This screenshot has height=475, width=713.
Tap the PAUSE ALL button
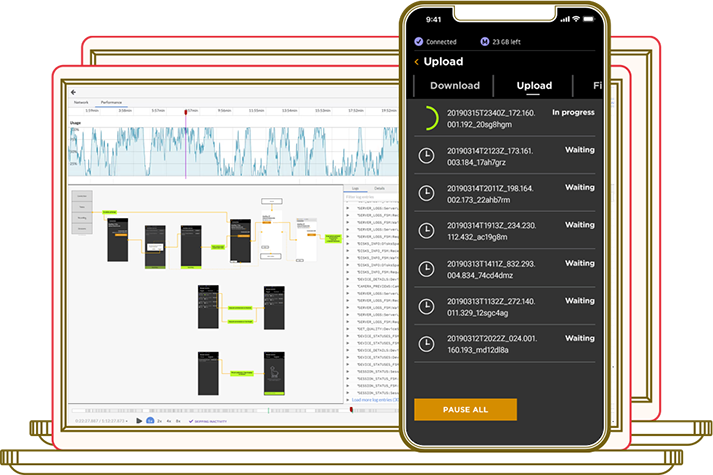coord(465,409)
